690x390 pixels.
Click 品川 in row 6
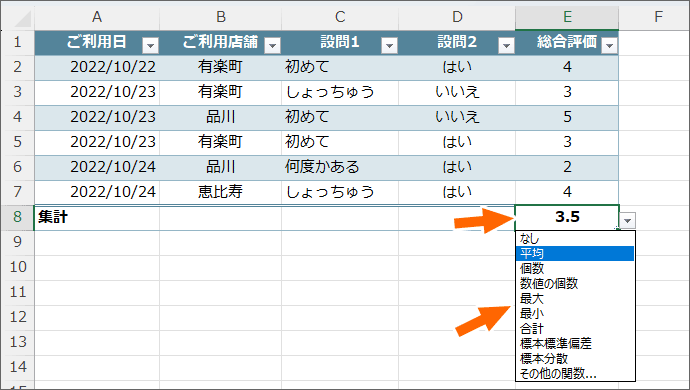pyautogui.click(x=220, y=167)
